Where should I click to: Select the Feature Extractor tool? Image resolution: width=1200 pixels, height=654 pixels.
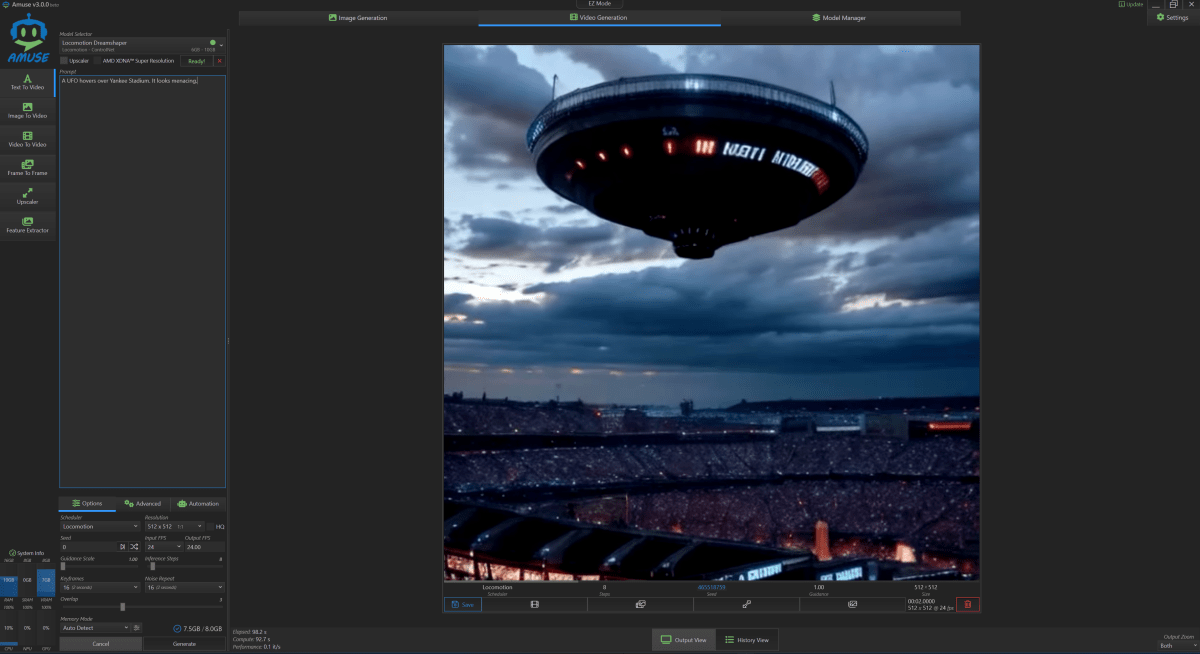point(27,224)
